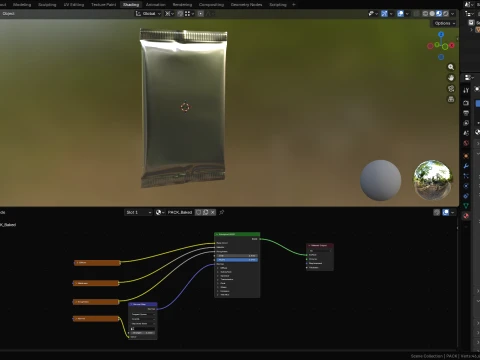Open the Render properties tab
This screenshot has width=480, height=360.
pyautogui.click(x=466, y=103)
